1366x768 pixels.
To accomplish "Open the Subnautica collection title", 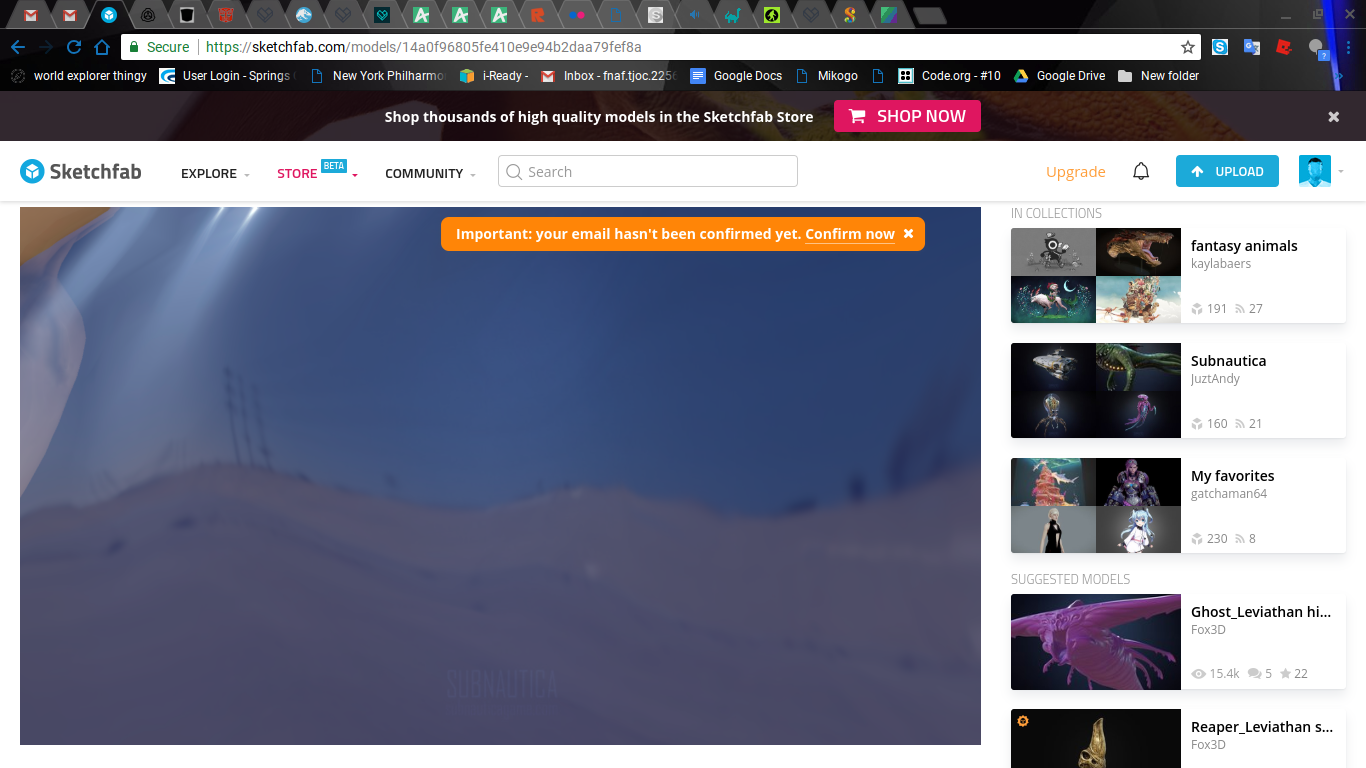I will (x=1229, y=361).
